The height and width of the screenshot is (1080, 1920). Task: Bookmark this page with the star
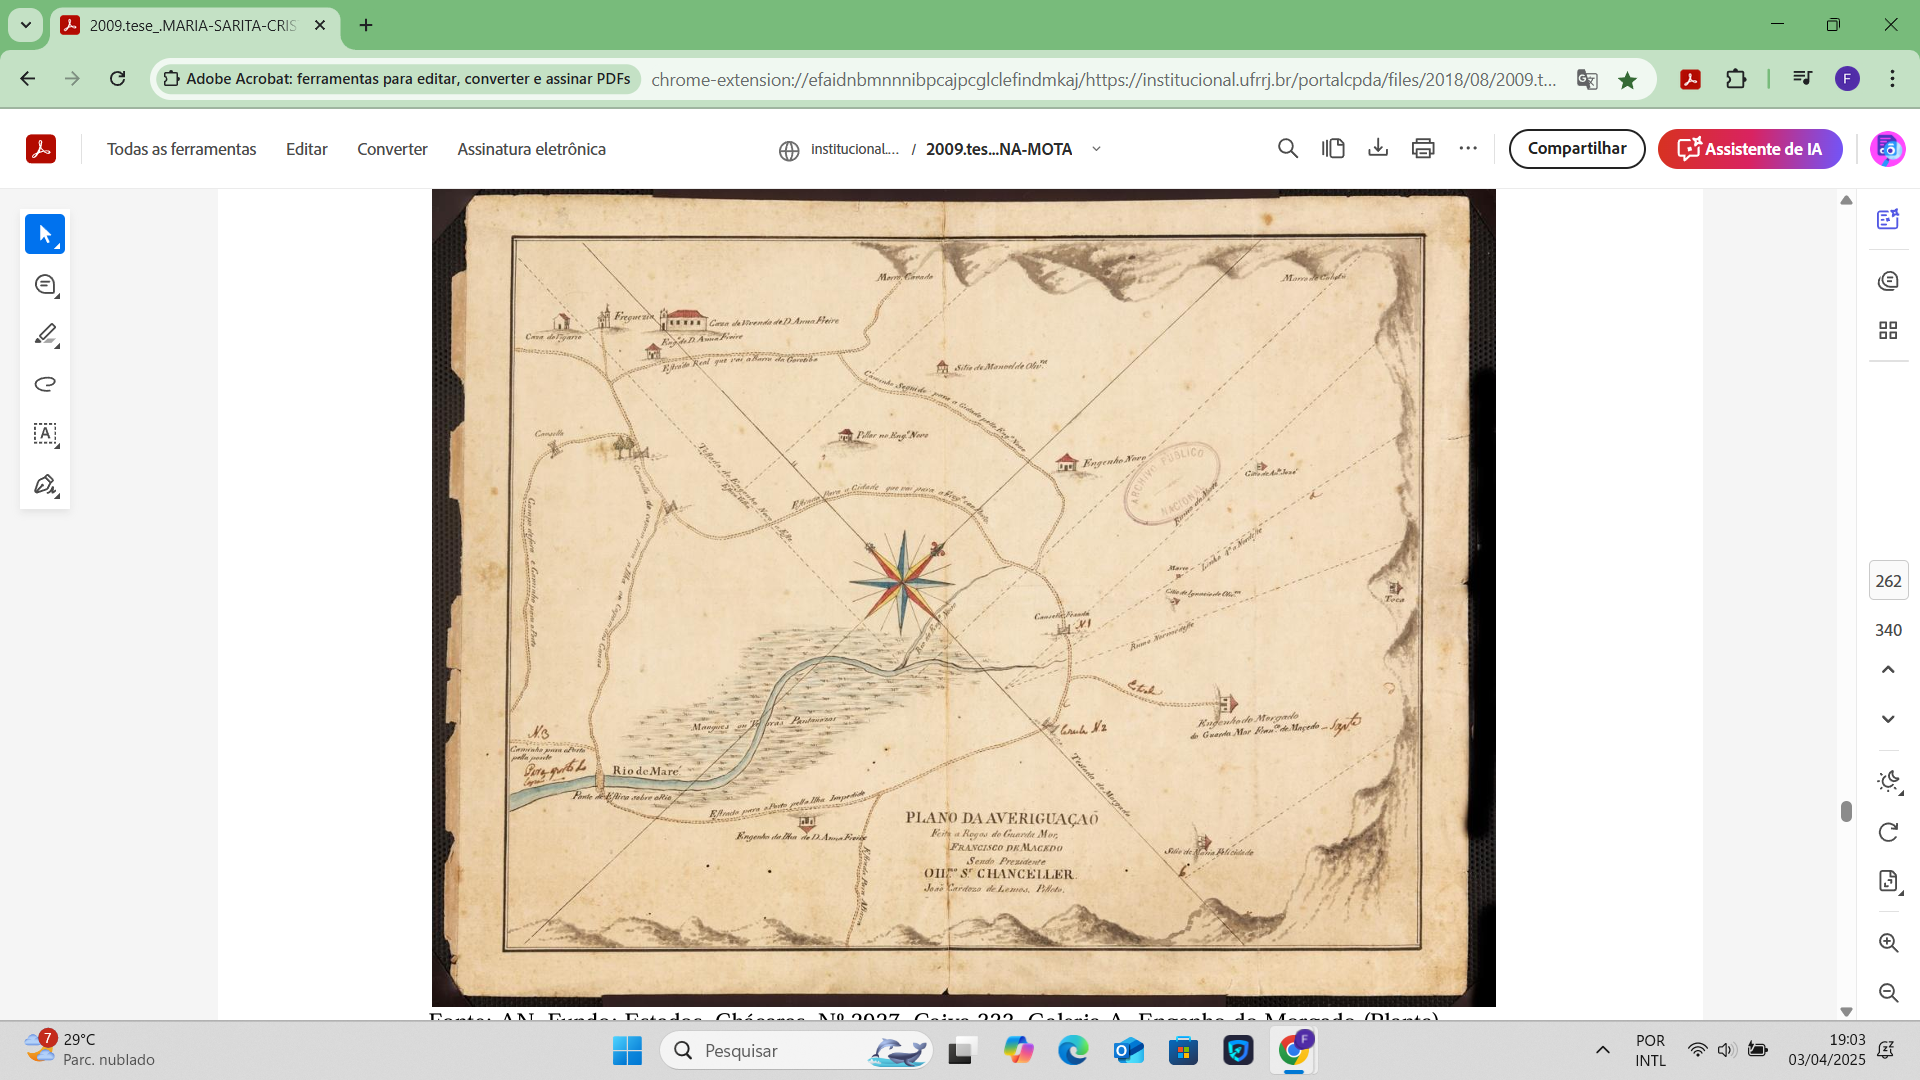(1627, 80)
